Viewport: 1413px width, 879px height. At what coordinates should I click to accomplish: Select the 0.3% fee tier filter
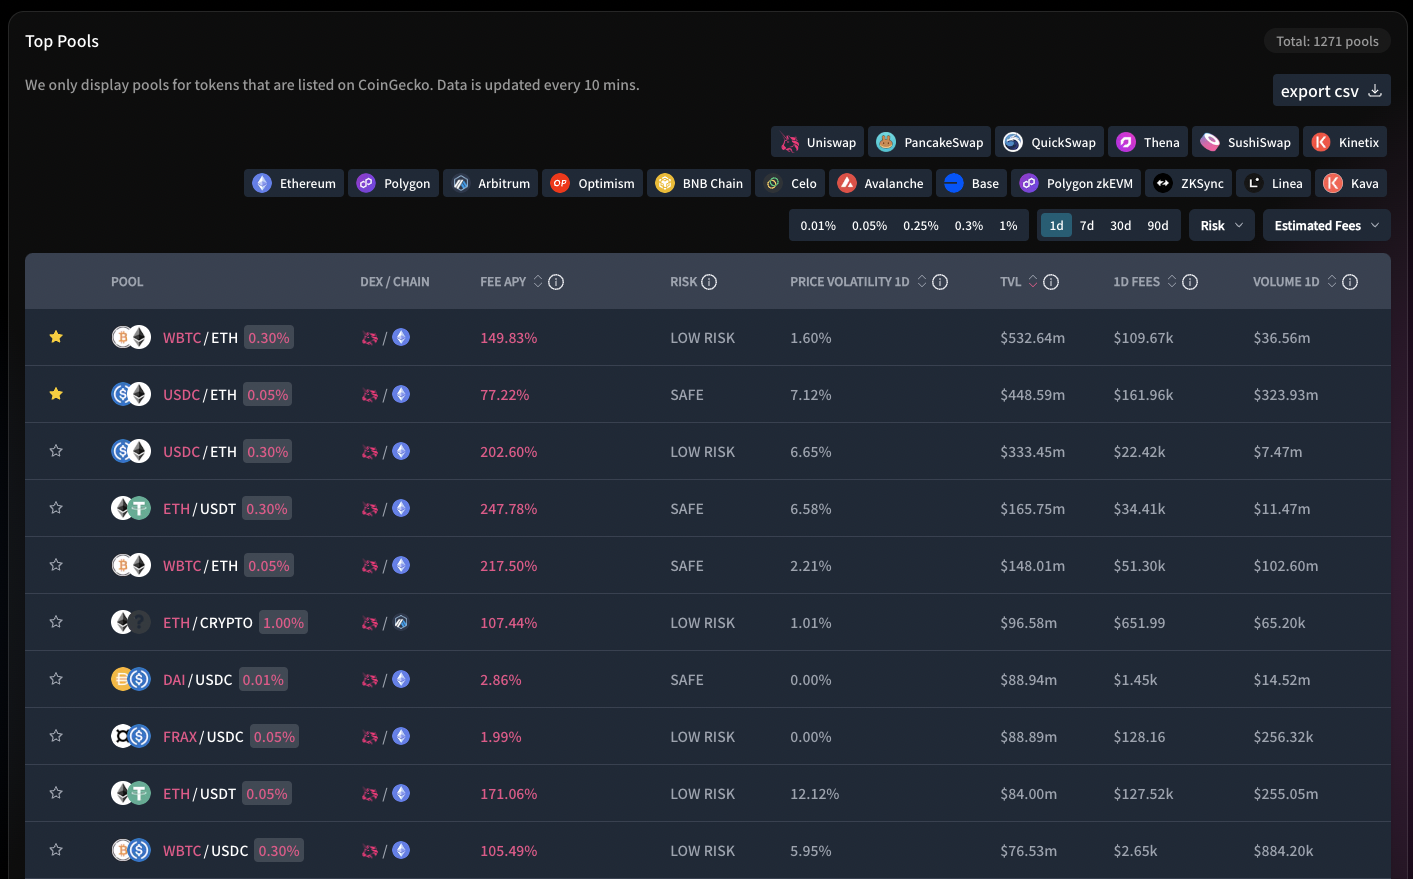(x=969, y=225)
